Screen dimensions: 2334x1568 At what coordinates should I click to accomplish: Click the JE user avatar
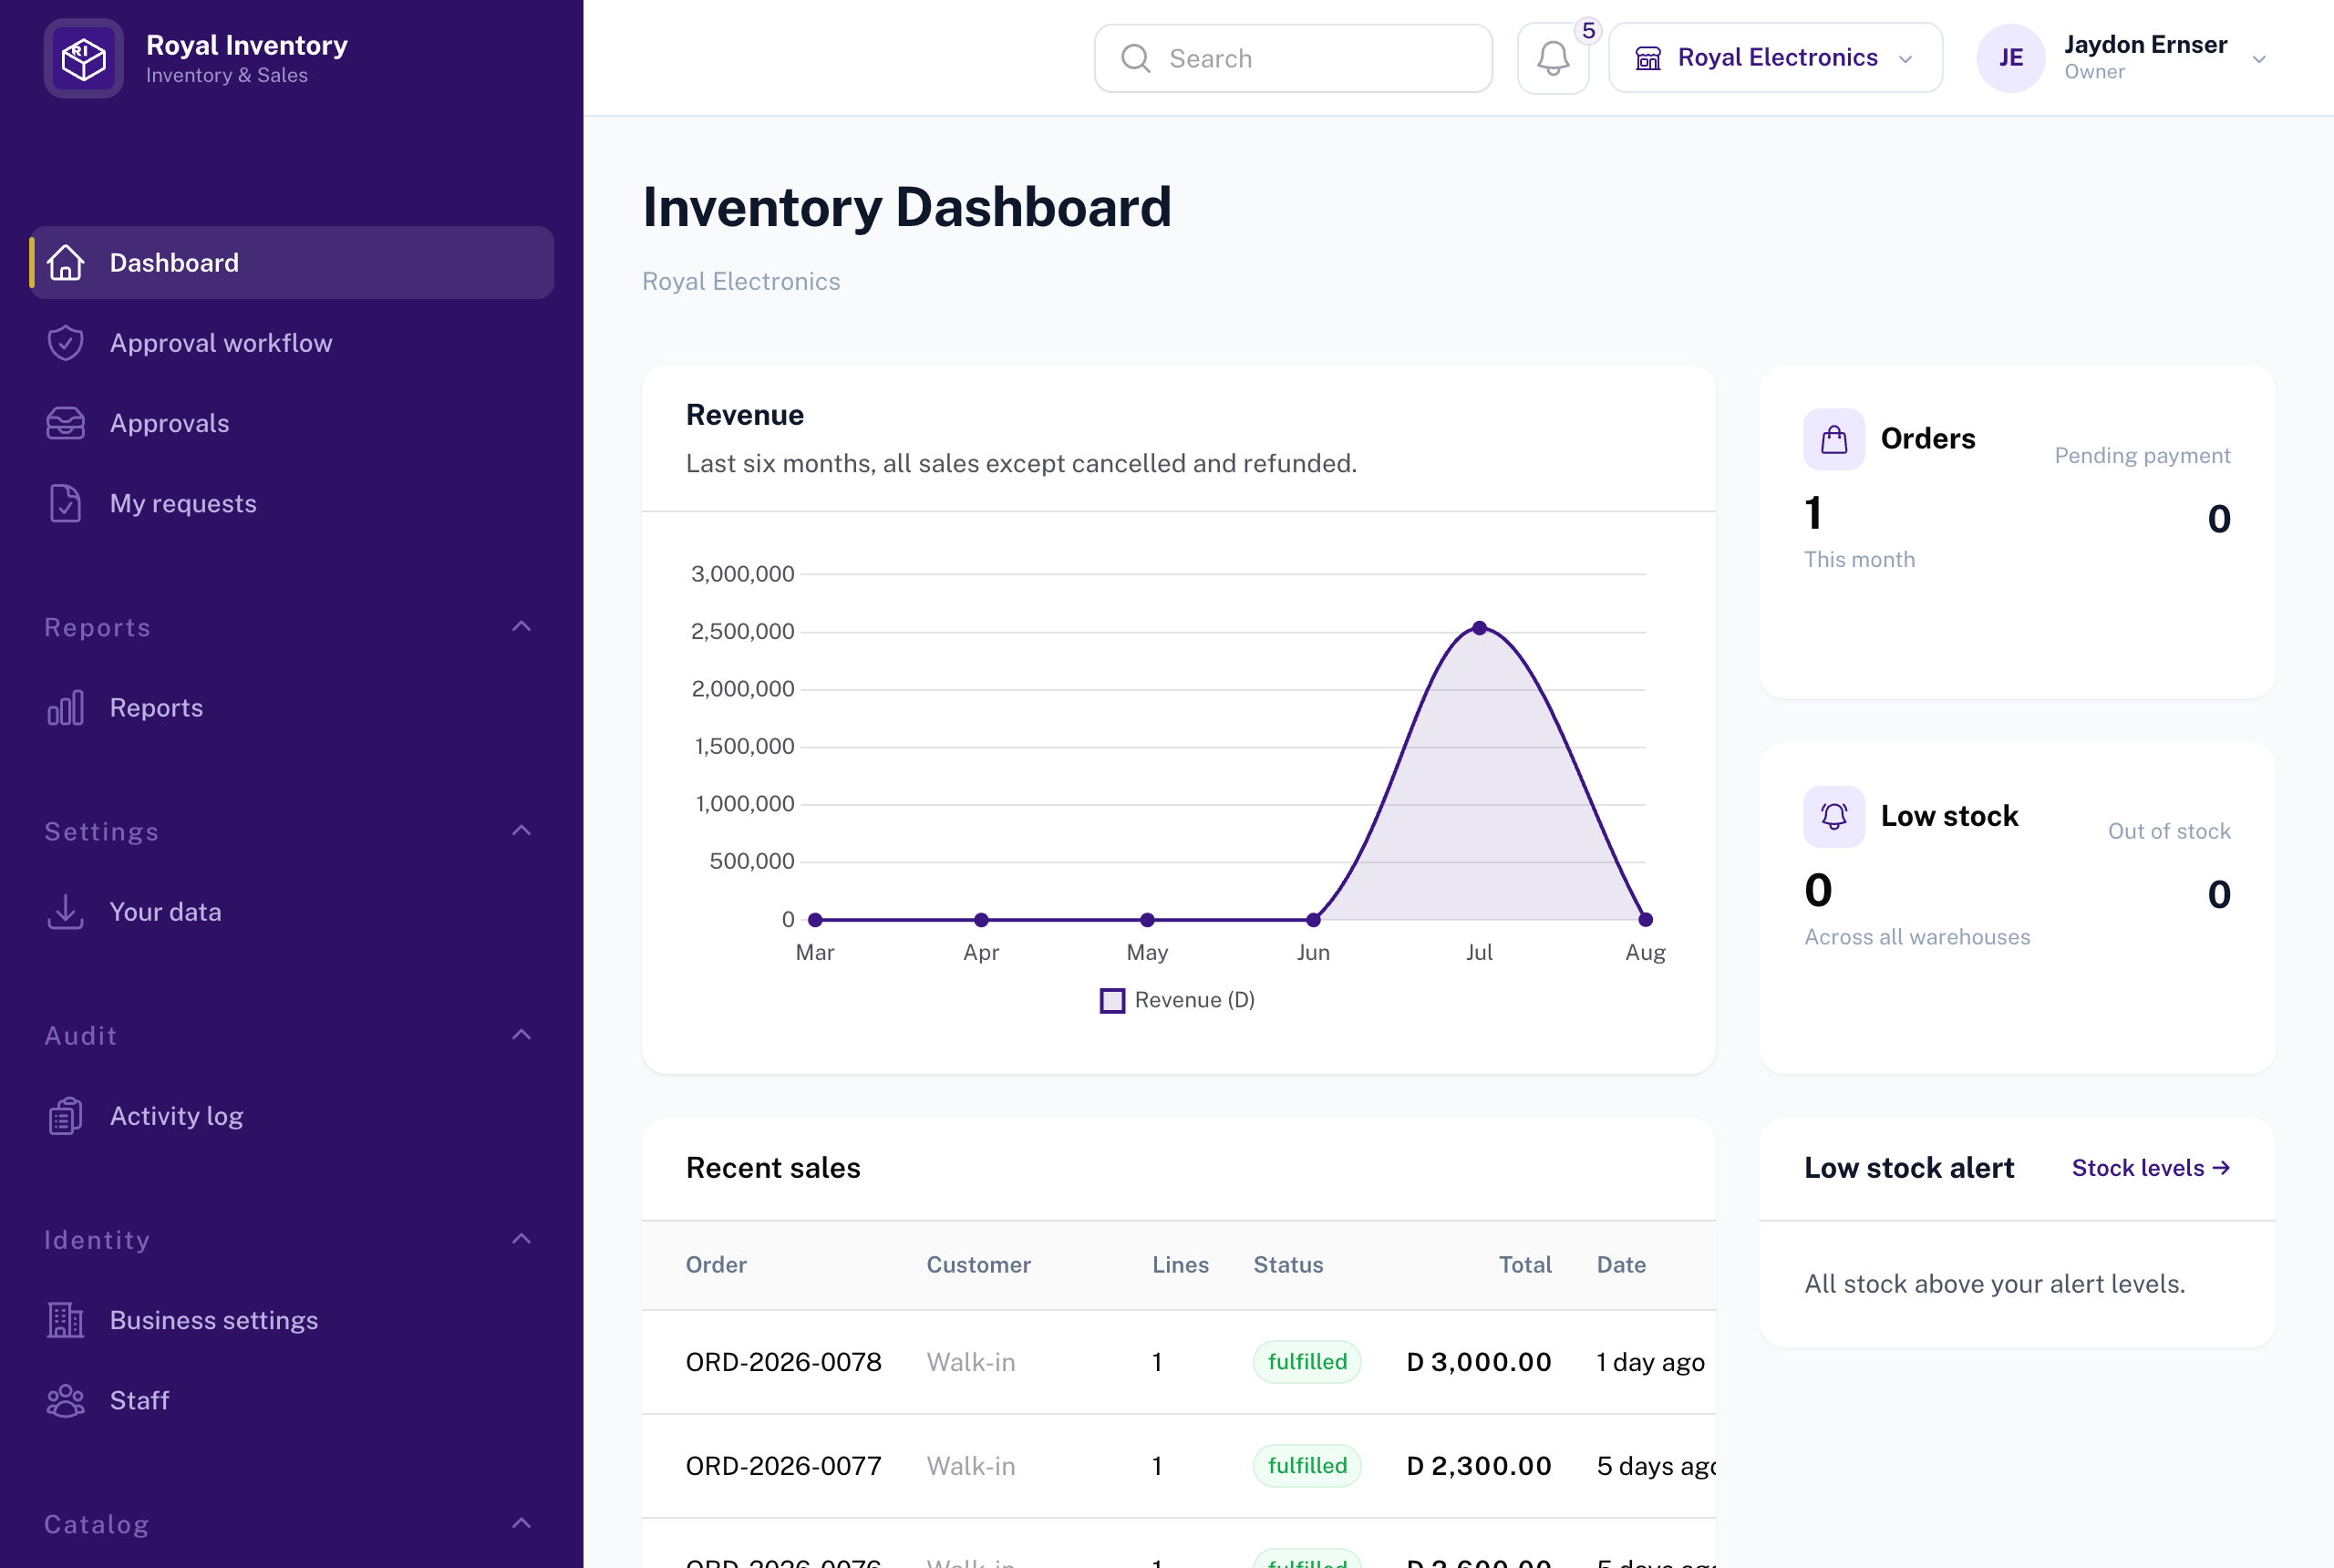(x=2011, y=58)
